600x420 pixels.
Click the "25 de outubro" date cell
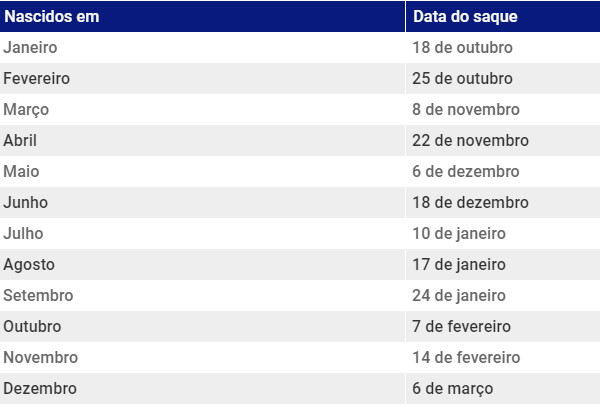pos(462,78)
